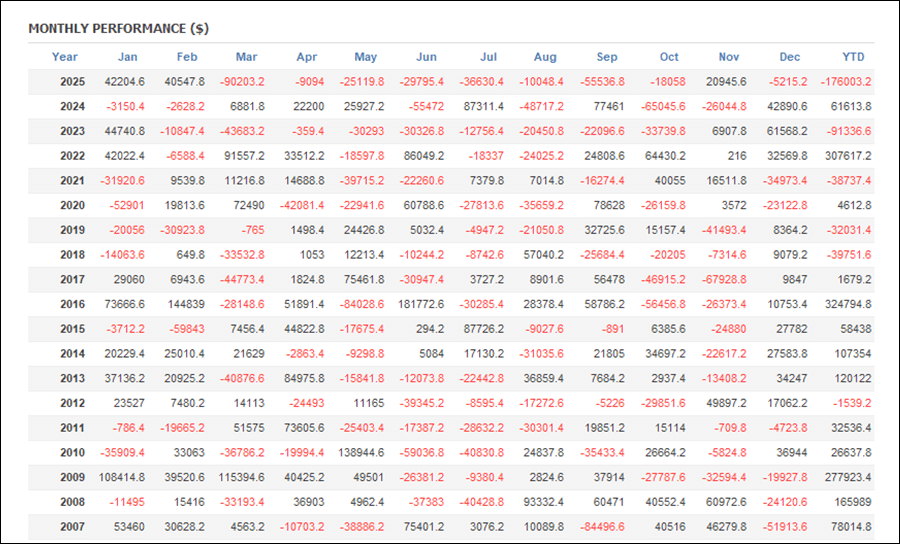Click the Jun column header

[426, 57]
